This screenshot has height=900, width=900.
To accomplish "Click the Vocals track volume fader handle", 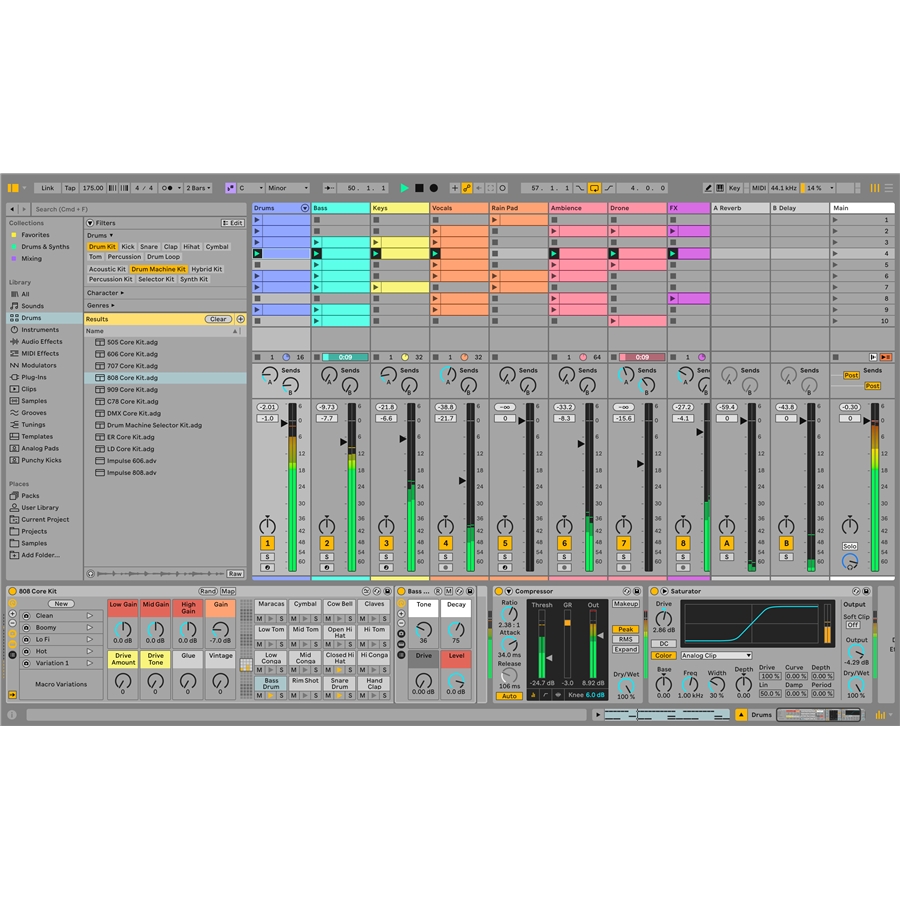I will [x=462, y=481].
